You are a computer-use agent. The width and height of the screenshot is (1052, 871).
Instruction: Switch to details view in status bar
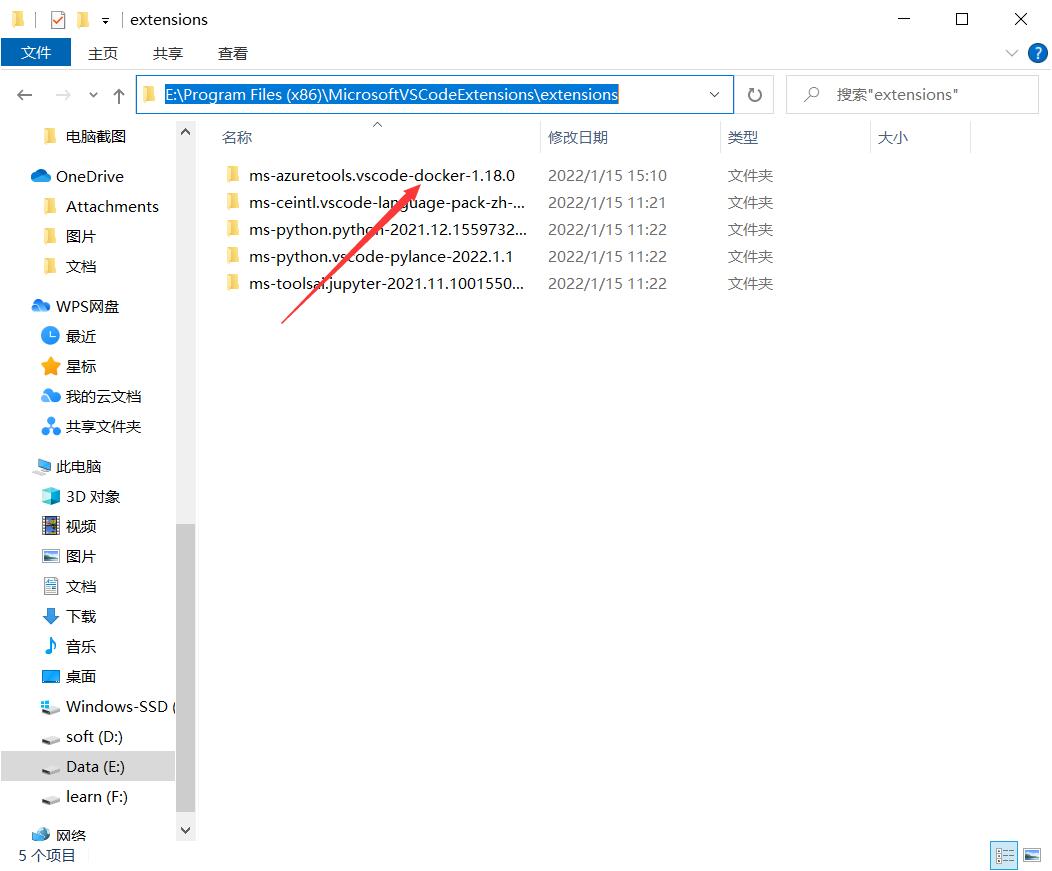coord(1004,855)
